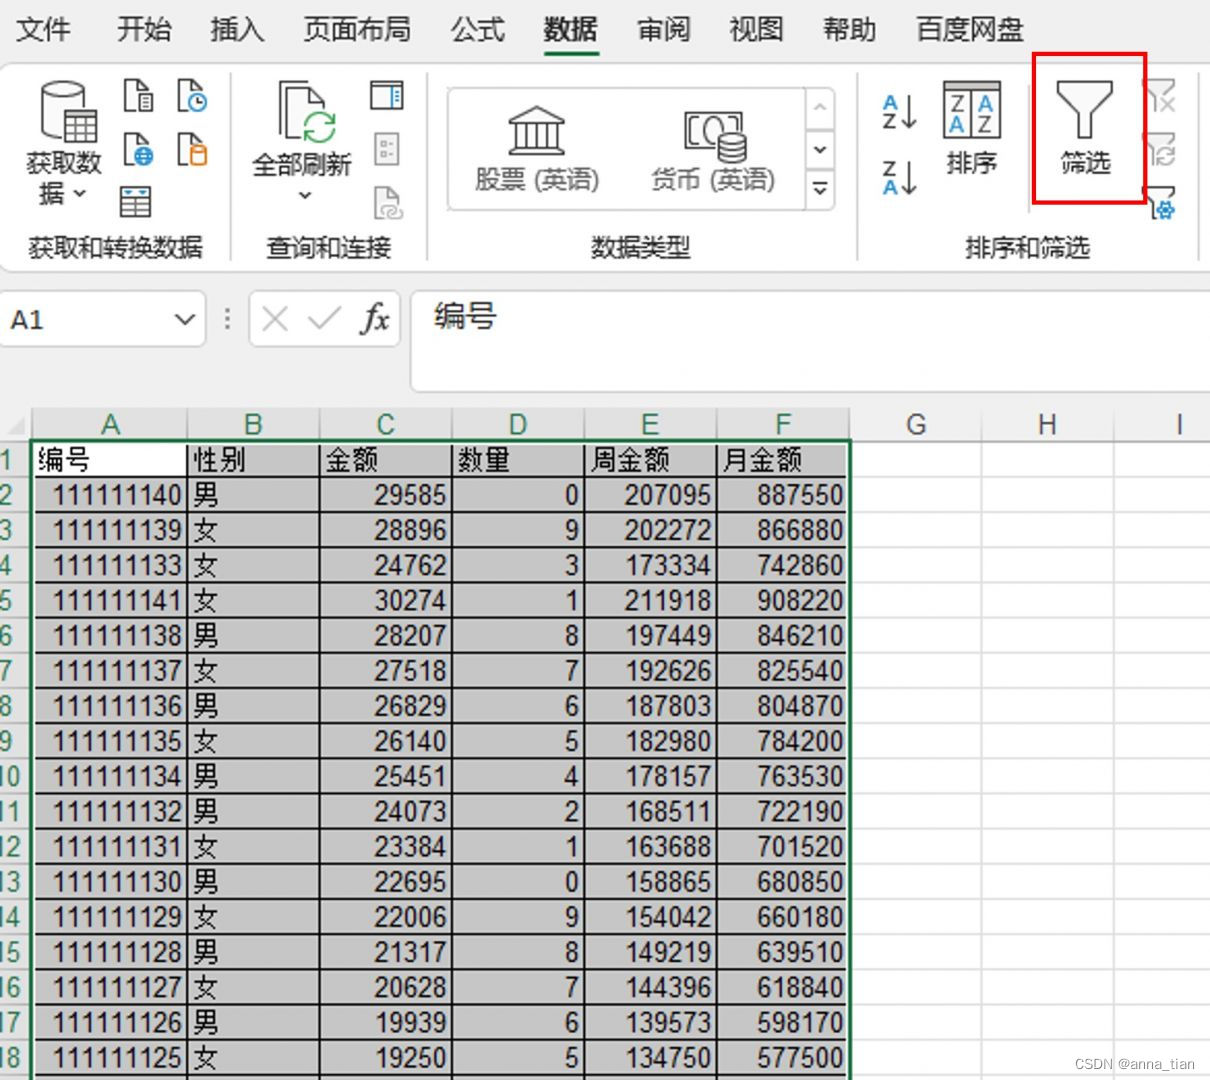
Task: Click the Recent Sources clock icon
Action: pyautogui.click(x=192, y=97)
